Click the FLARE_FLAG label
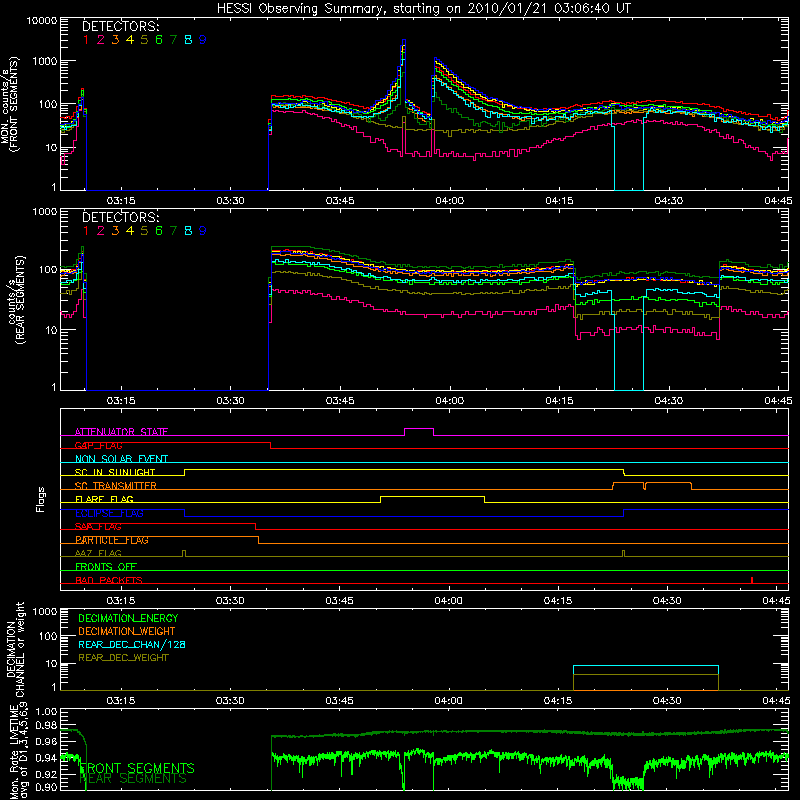This screenshot has width=800, height=800. (104, 499)
